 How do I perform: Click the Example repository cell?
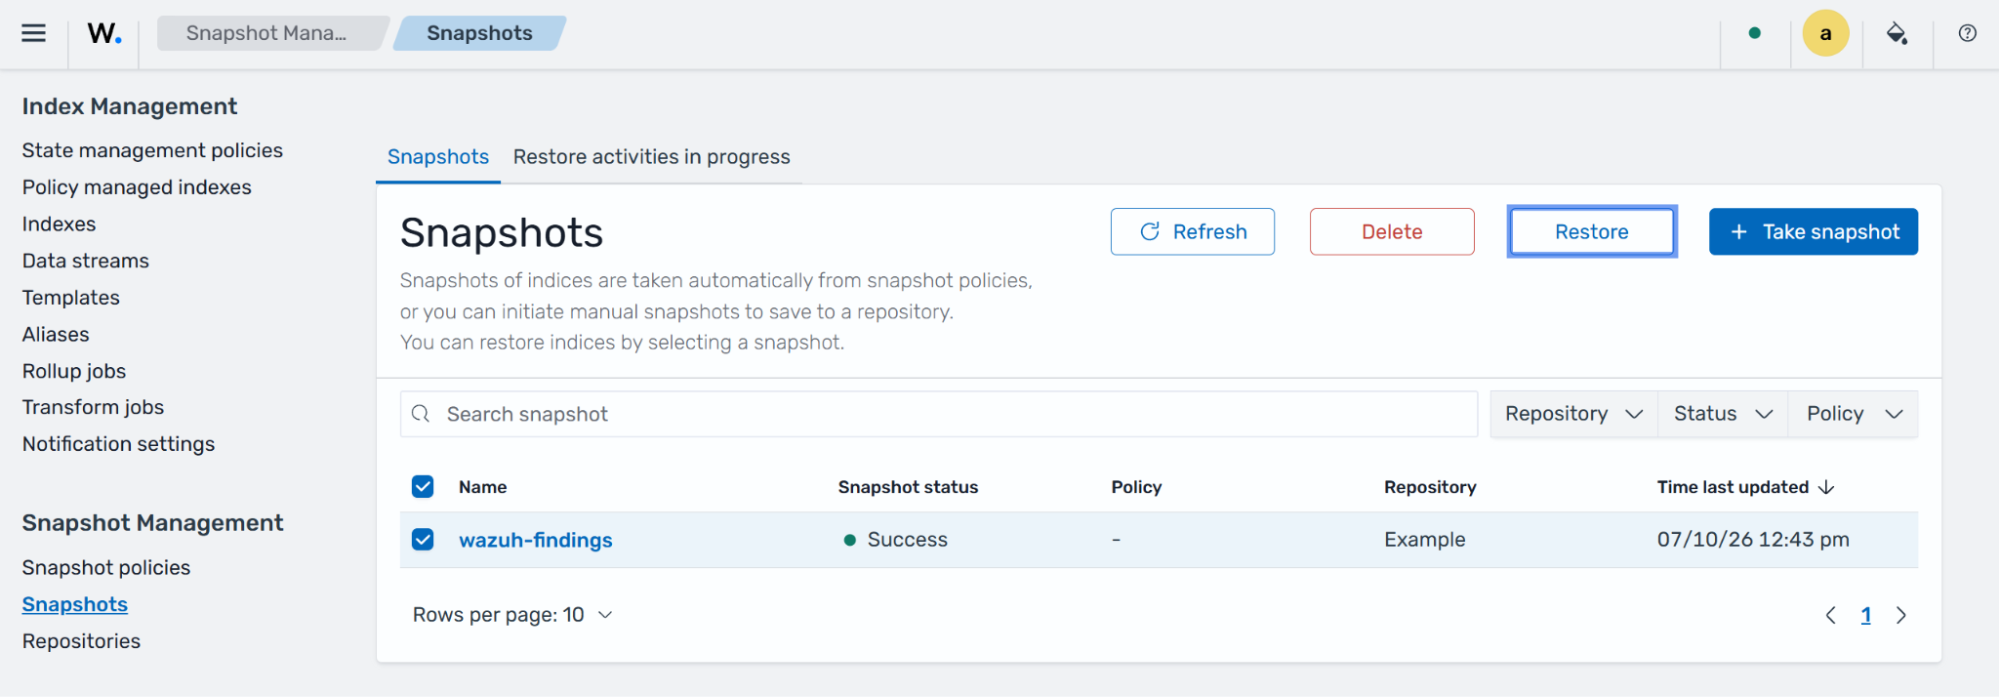pyautogui.click(x=1425, y=540)
